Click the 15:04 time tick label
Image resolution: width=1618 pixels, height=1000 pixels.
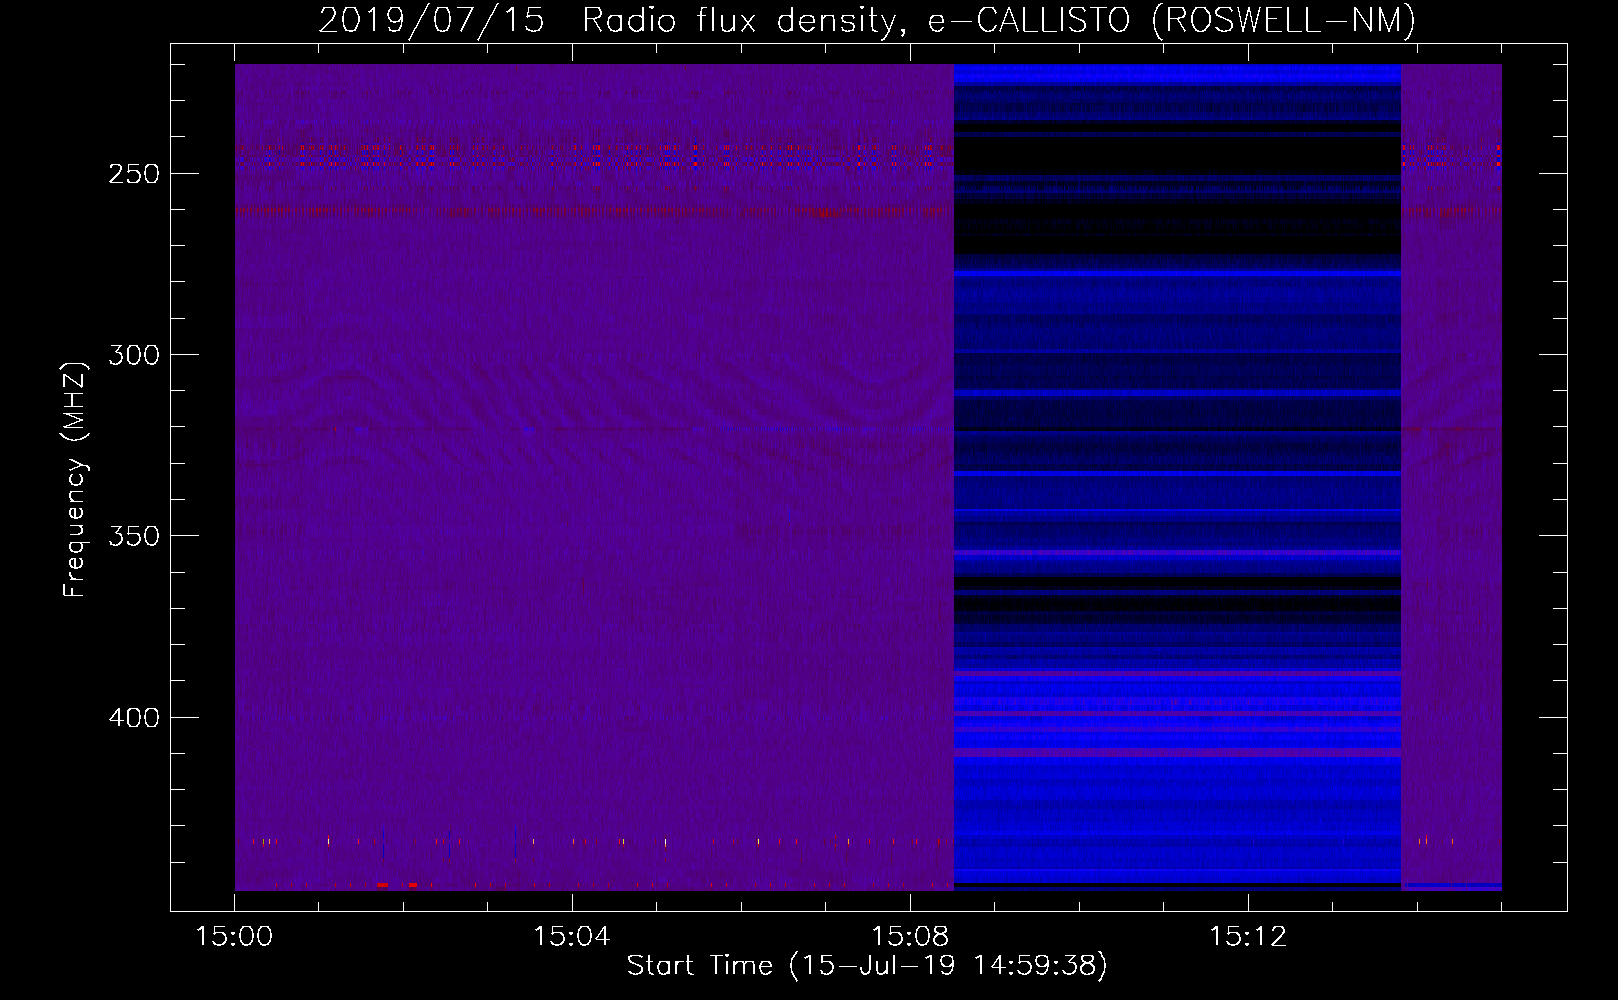tap(571, 937)
